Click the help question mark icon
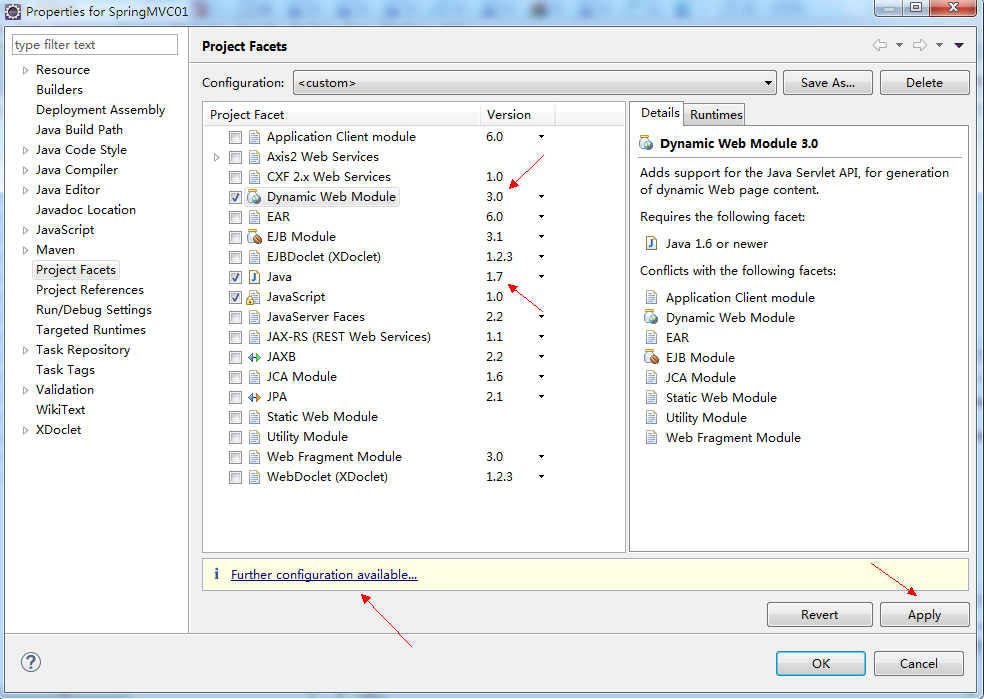 [x=31, y=662]
